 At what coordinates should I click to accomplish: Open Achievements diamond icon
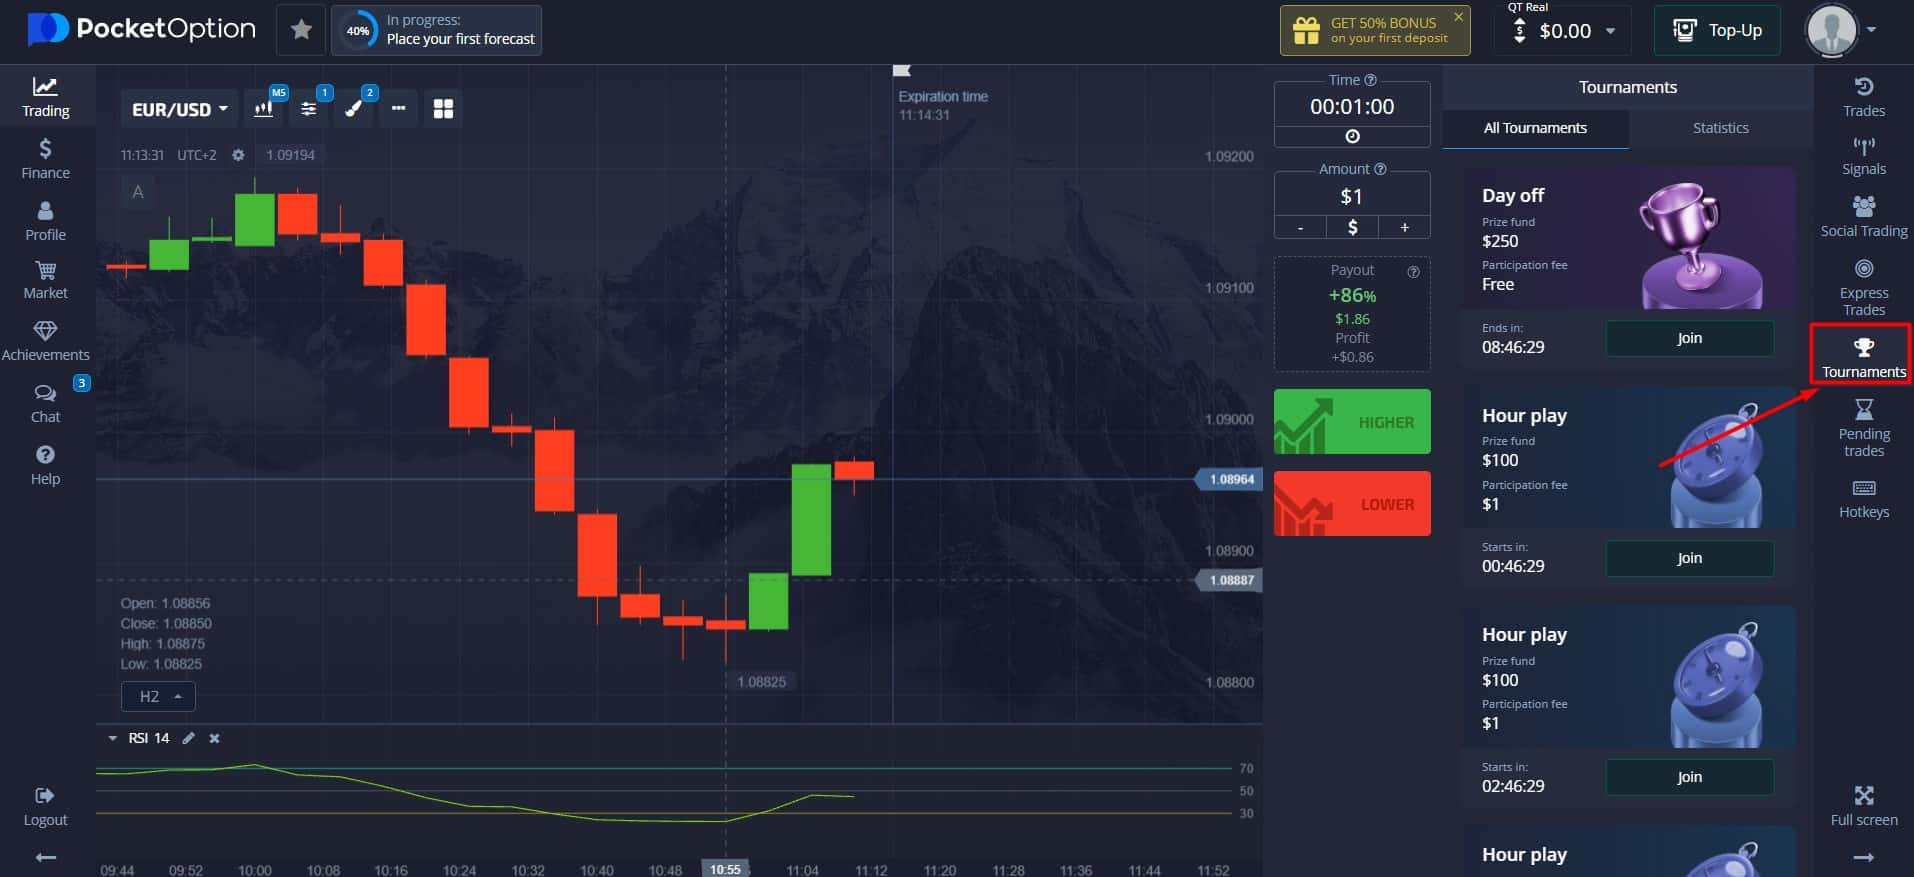[45, 341]
